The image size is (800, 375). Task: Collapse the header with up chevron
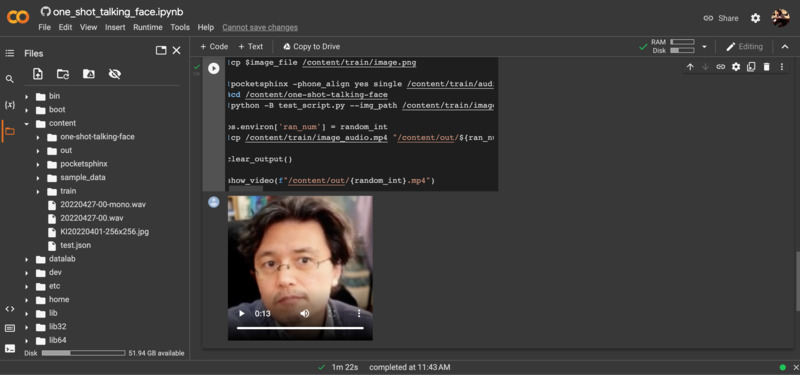tap(785, 46)
